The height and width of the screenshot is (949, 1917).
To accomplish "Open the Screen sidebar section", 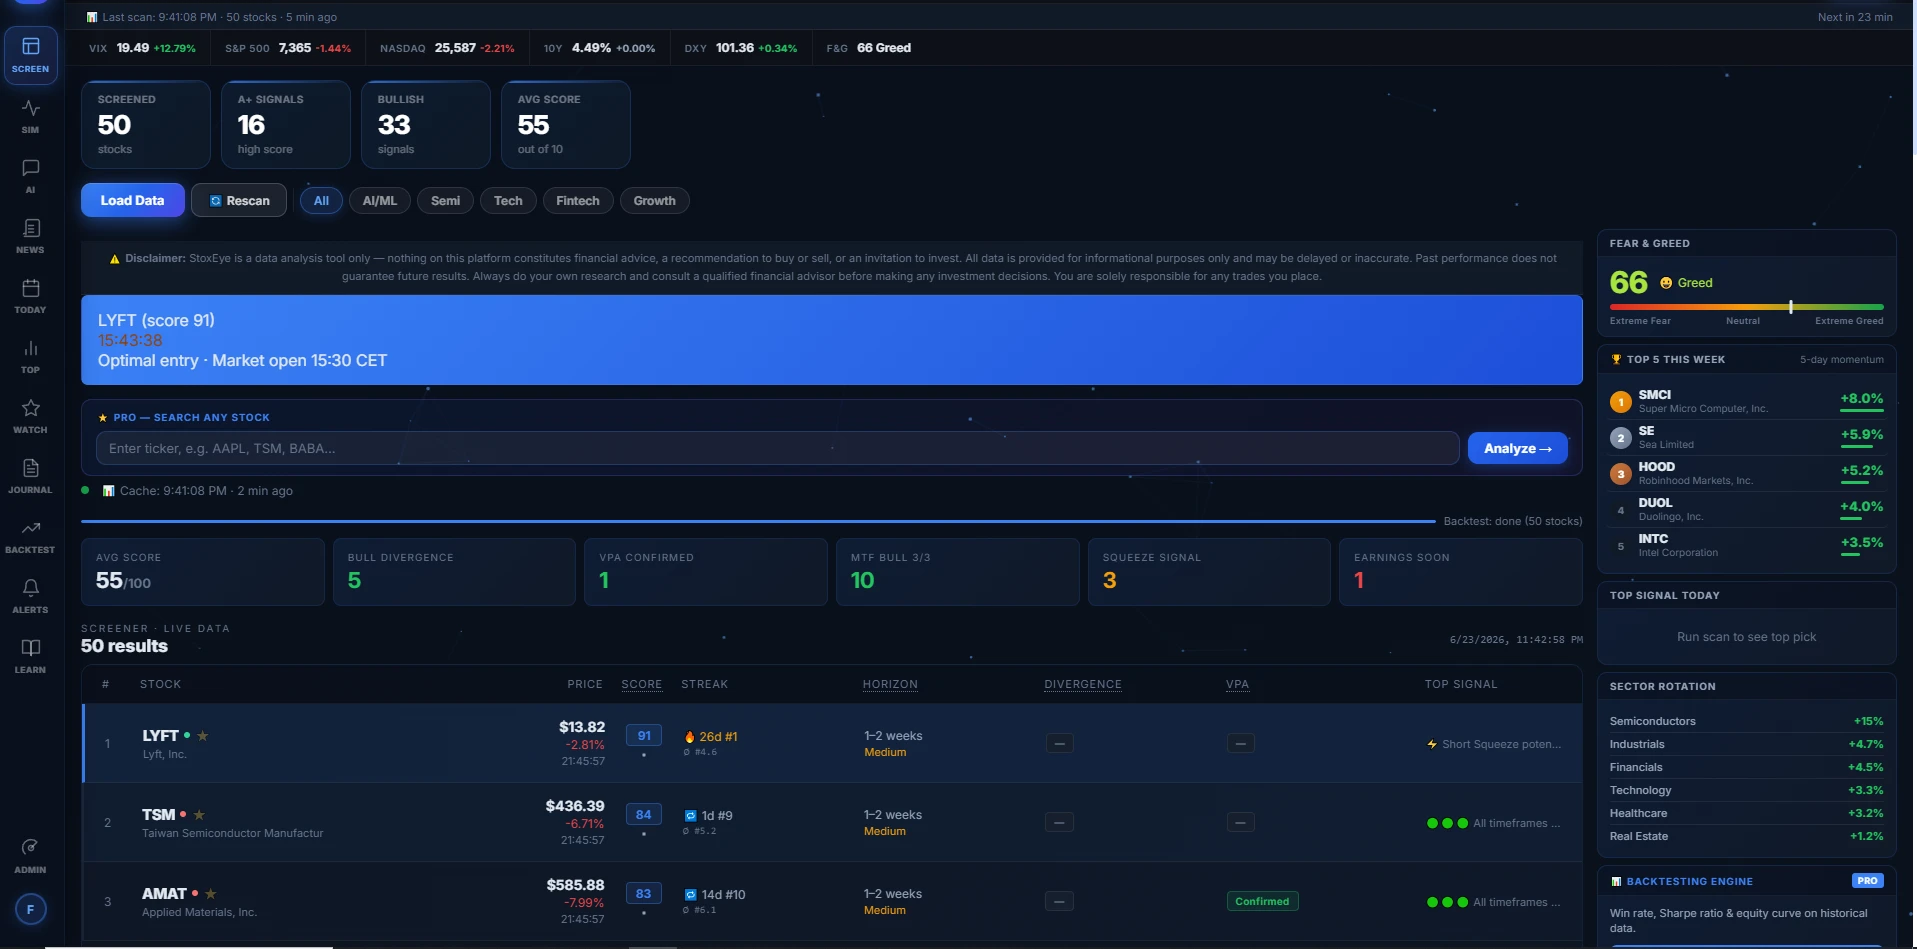I will click(30, 55).
